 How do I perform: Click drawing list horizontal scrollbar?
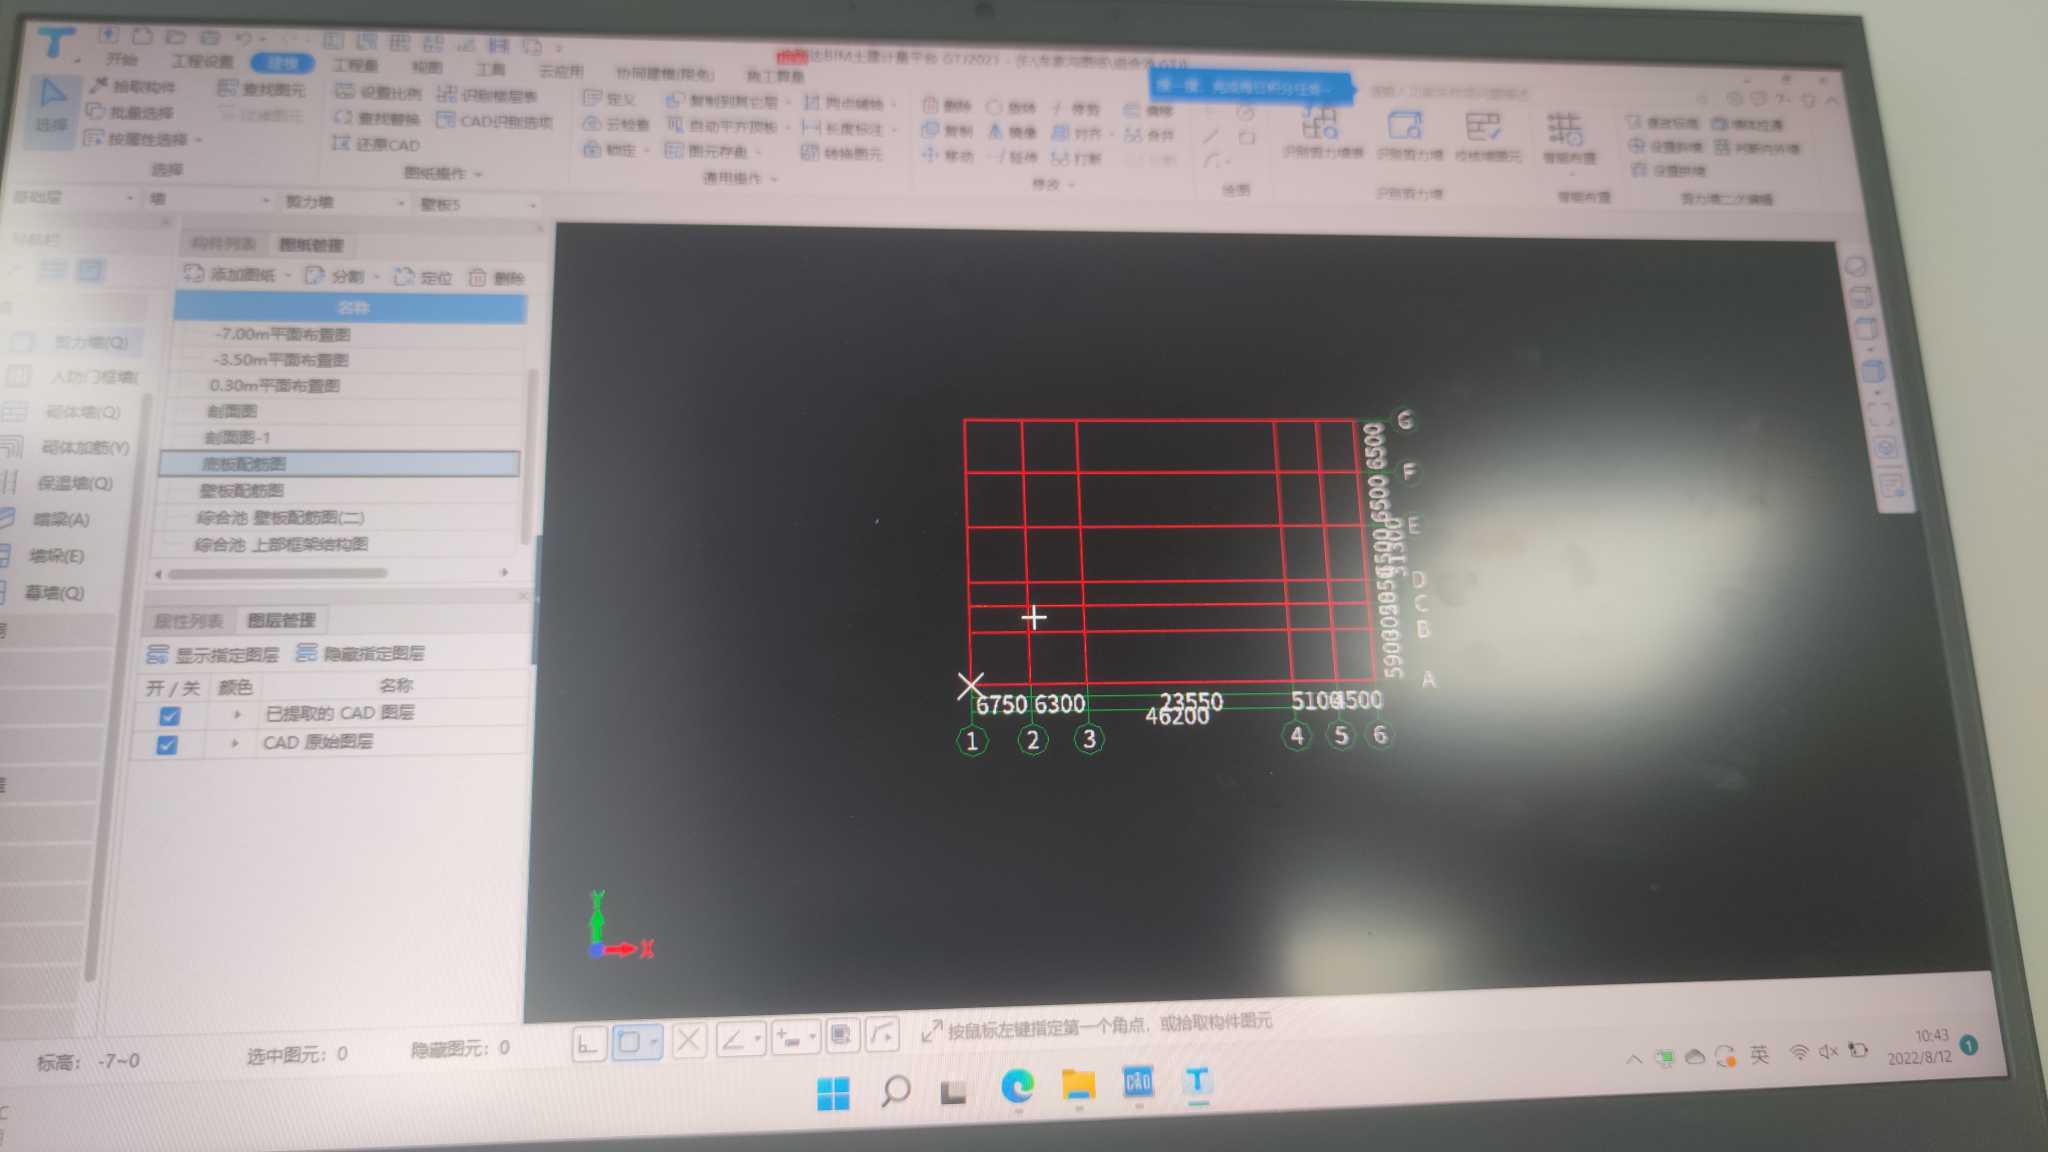click(278, 573)
